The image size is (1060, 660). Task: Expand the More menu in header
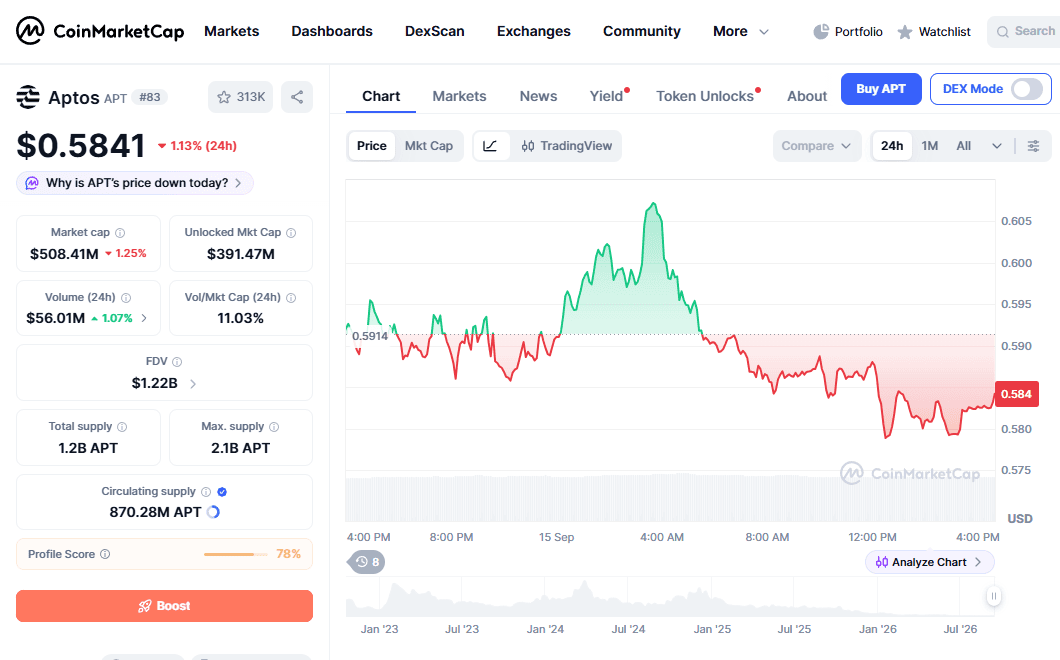[x=741, y=32]
